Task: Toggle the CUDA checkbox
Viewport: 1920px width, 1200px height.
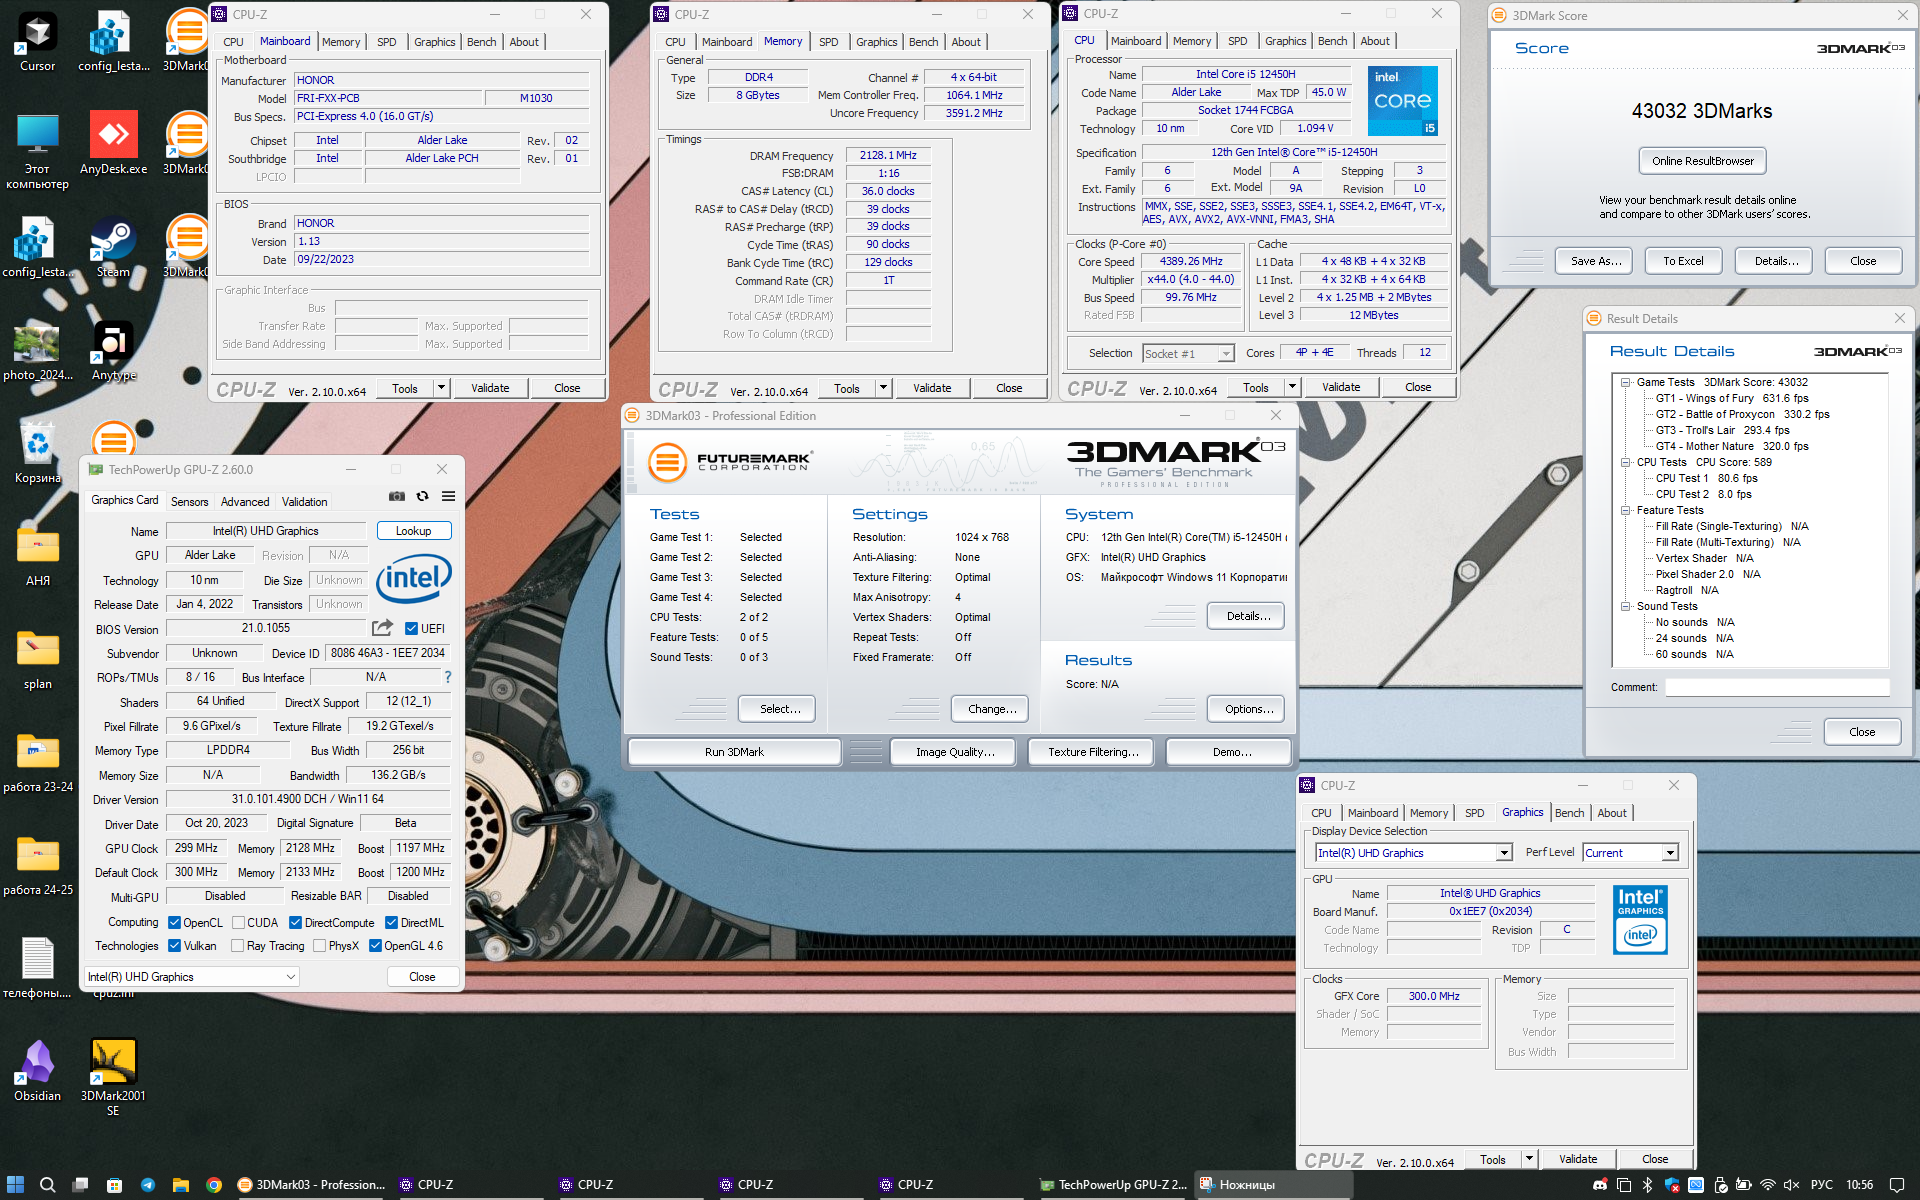Action: coord(238,923)
